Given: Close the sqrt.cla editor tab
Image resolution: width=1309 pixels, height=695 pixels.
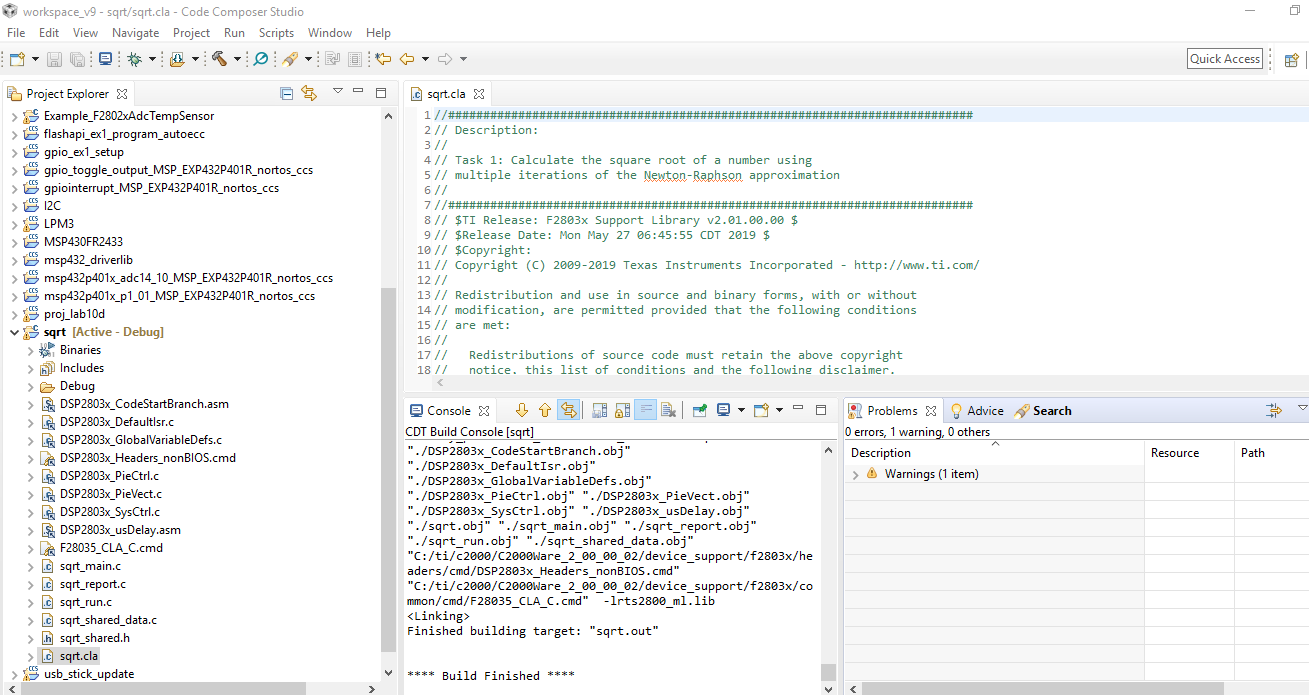Looking at the screenshot, I should 479,94.
